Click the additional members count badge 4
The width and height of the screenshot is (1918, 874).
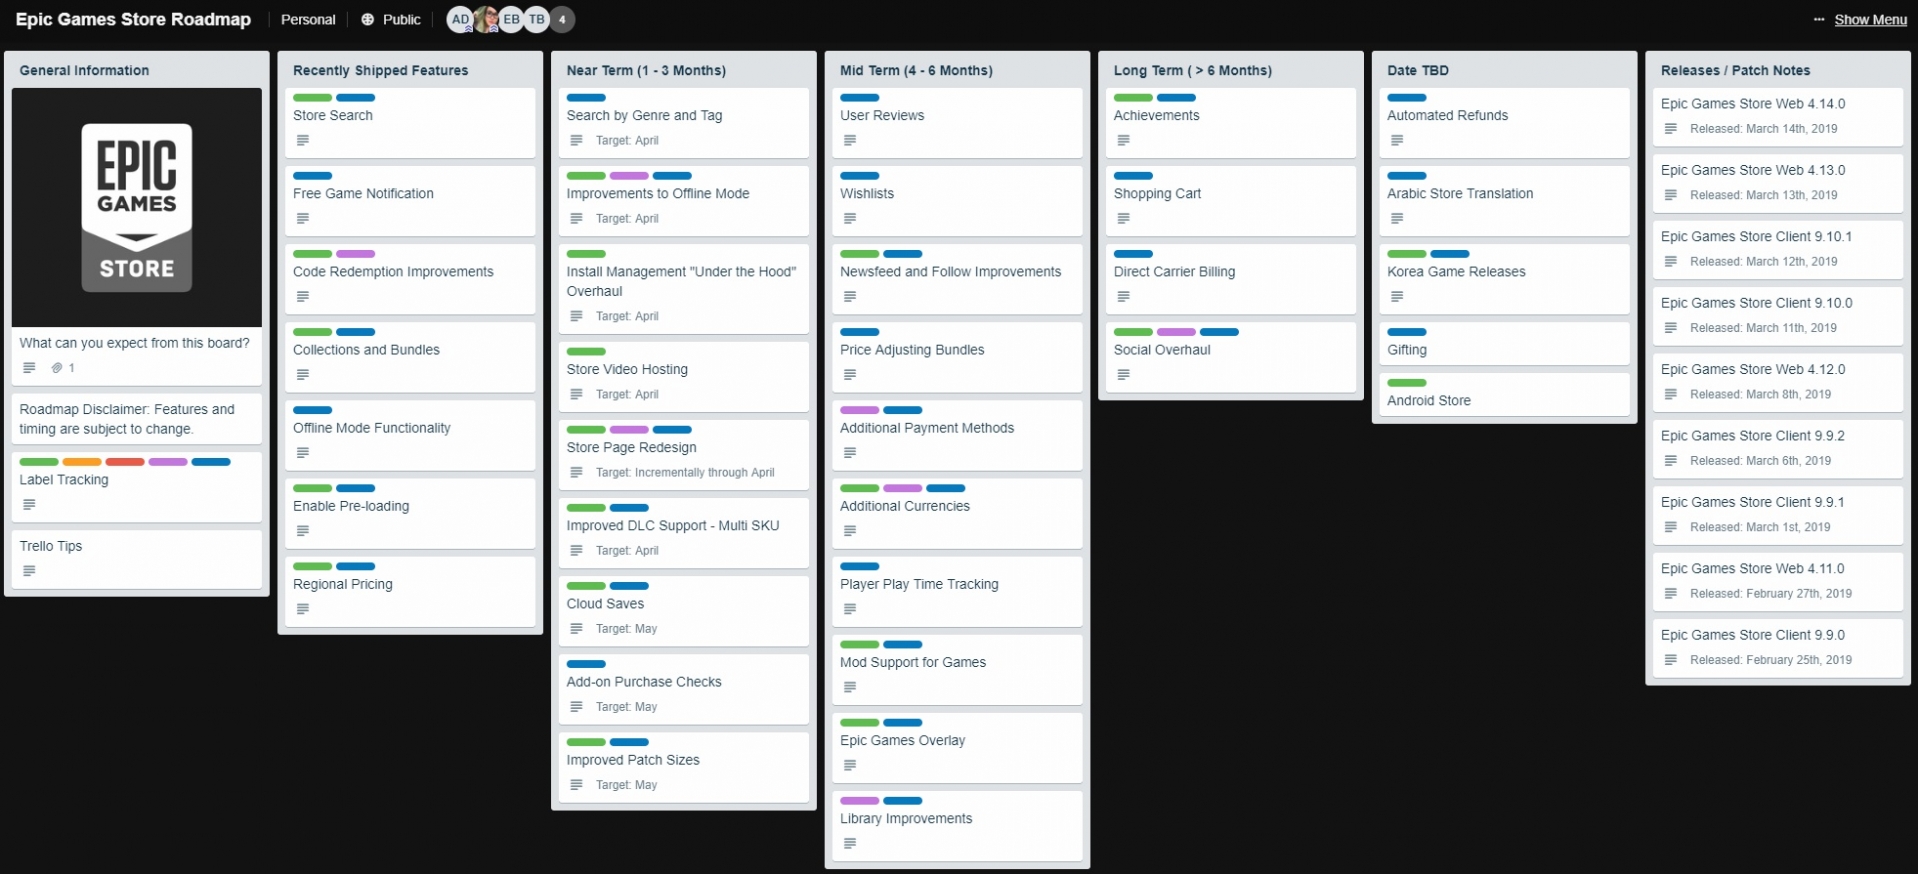(x=562, y=19)
